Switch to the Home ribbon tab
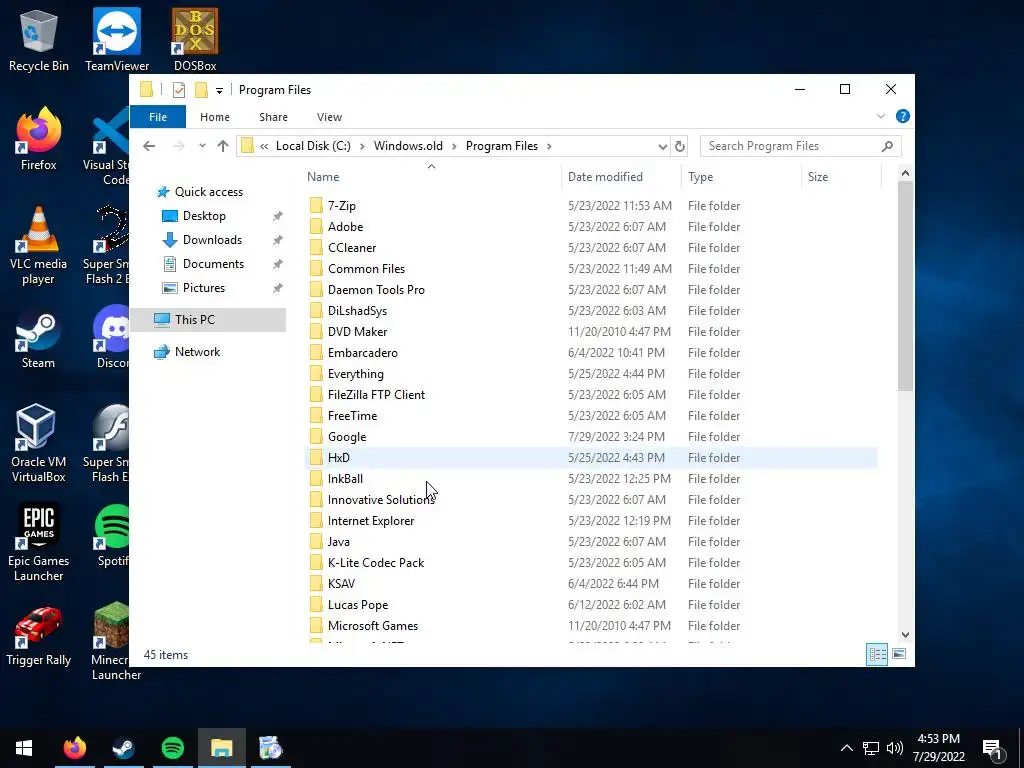1024x768 pixels. 215,117
